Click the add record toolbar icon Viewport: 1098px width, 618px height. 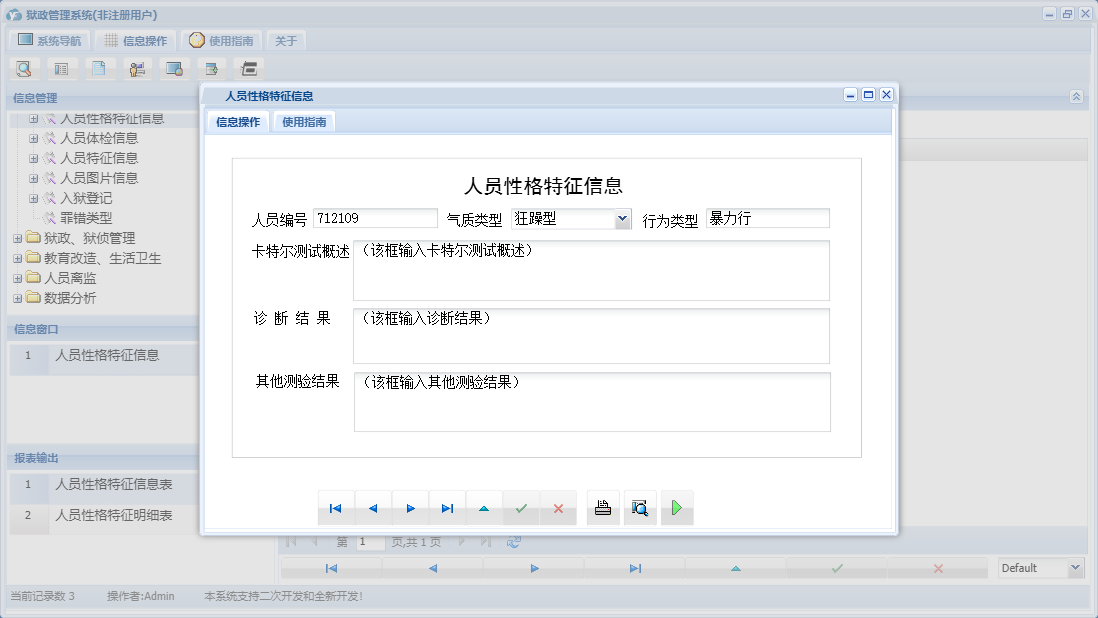tap(211, 68)
